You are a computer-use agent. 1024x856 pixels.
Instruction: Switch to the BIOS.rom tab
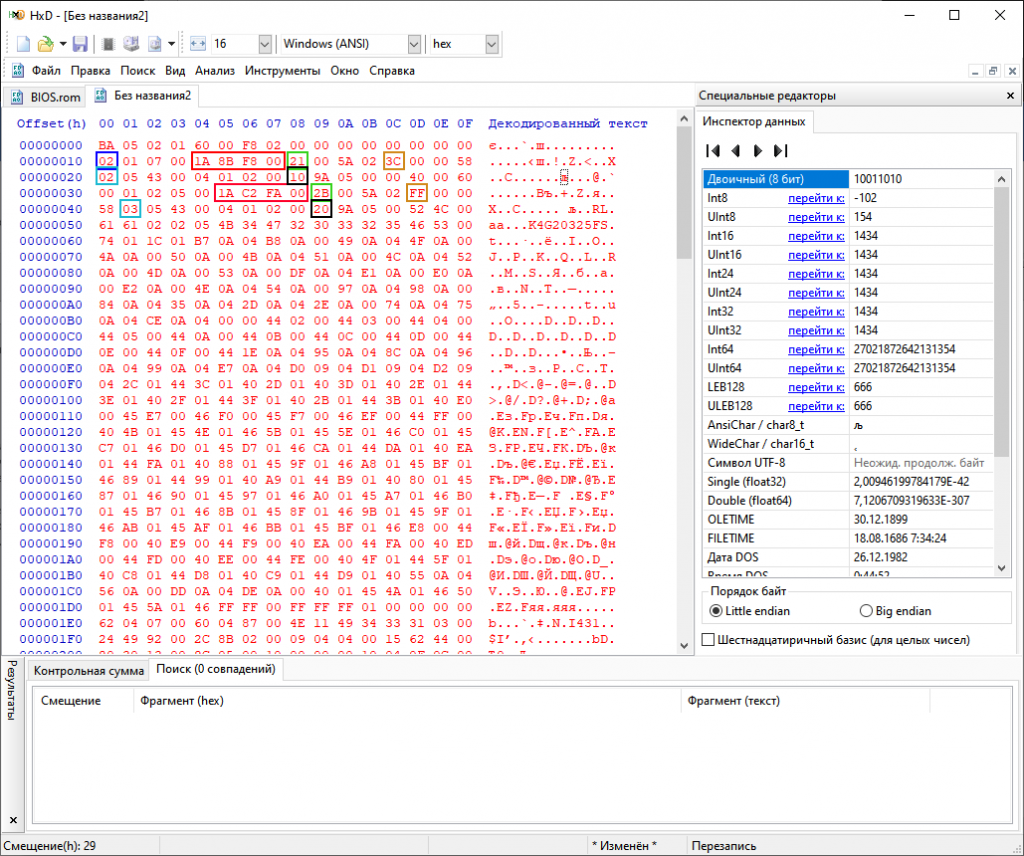pos(46,97)
